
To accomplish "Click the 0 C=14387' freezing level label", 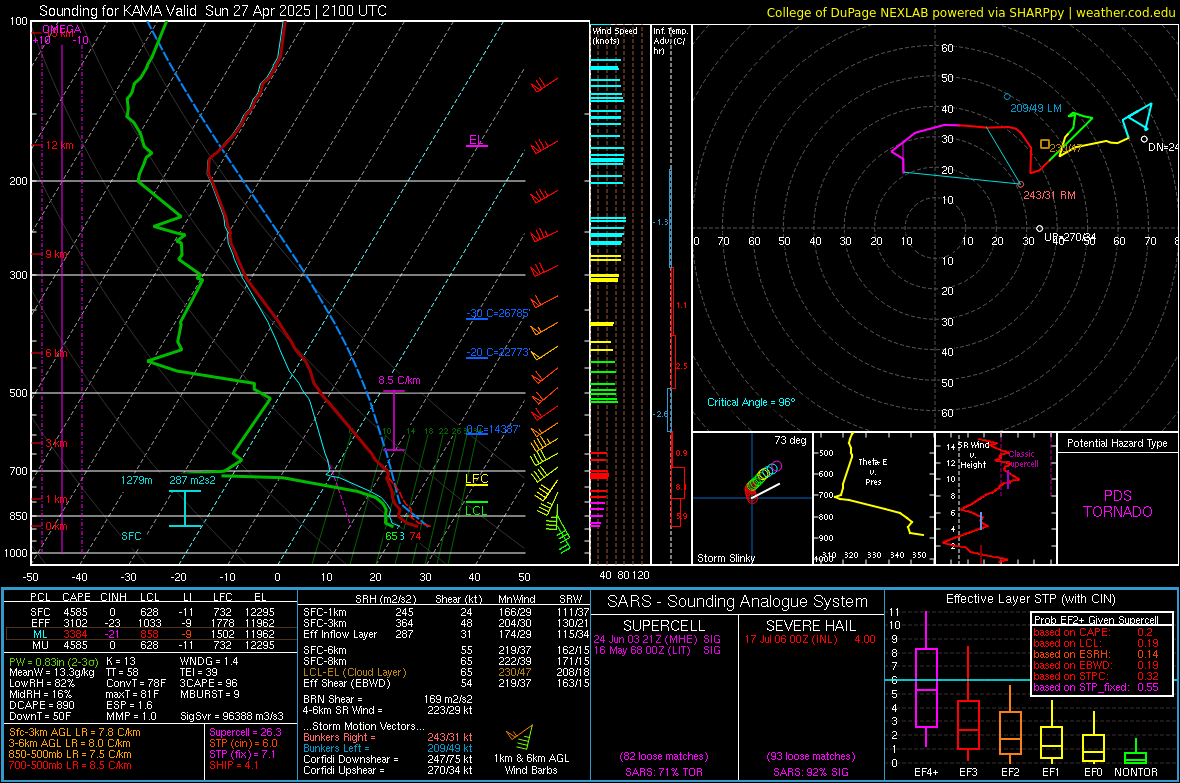I will (493, 429).
